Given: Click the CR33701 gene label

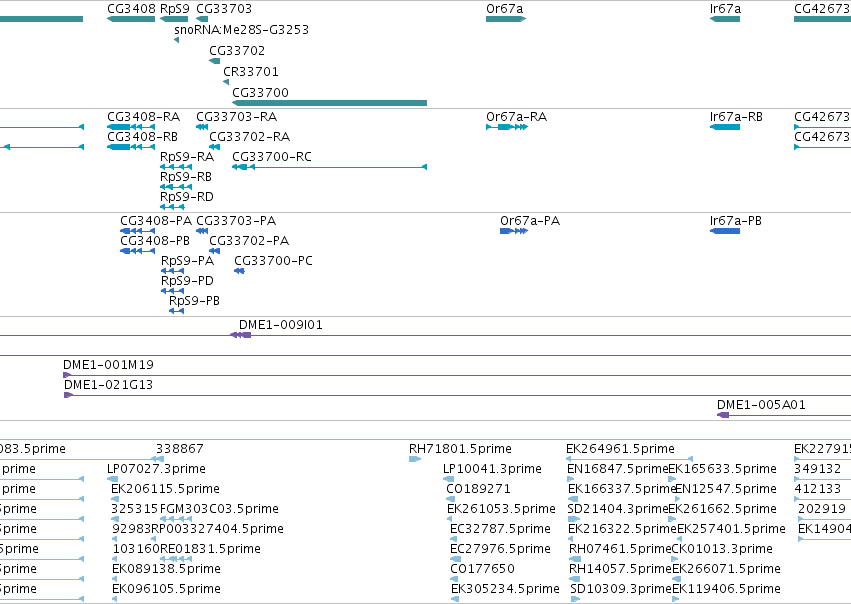Looking at the screenshot, I should point(251,72).
